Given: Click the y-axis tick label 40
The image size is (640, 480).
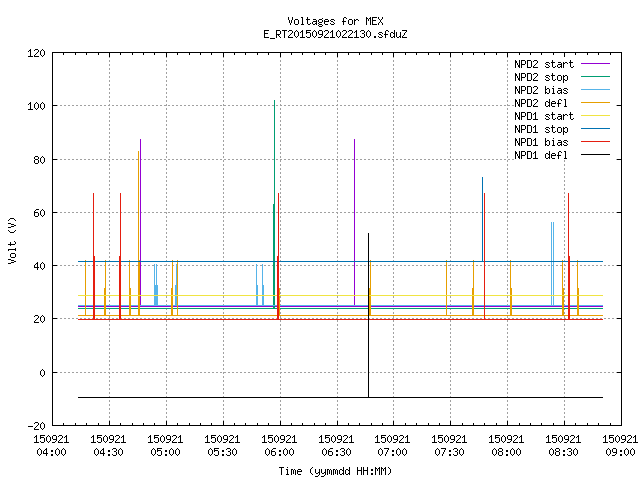Looking at the screenshot, I should point(39,266).
